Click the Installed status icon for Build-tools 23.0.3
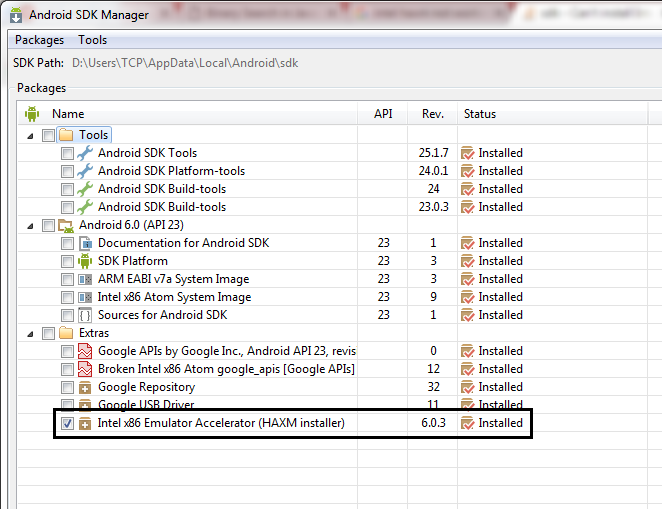Screen dimensions: 662x509 pos(467,207)
